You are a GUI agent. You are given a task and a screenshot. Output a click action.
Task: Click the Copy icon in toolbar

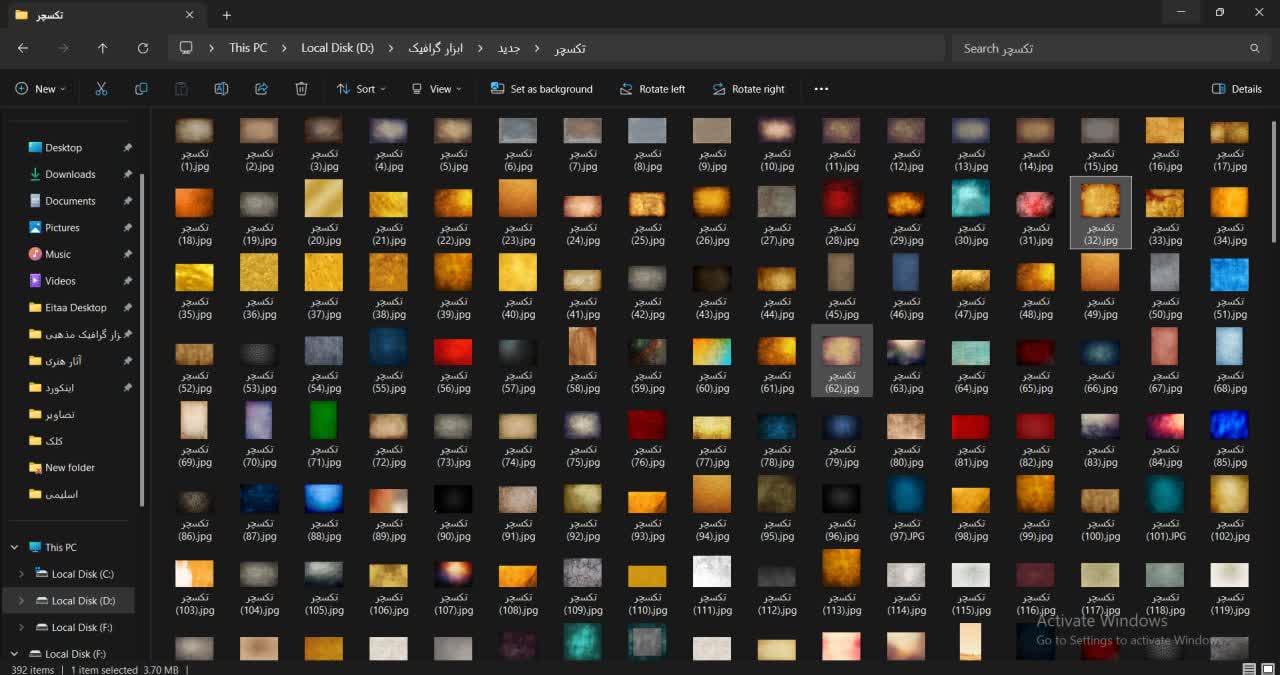pos(141,89)
